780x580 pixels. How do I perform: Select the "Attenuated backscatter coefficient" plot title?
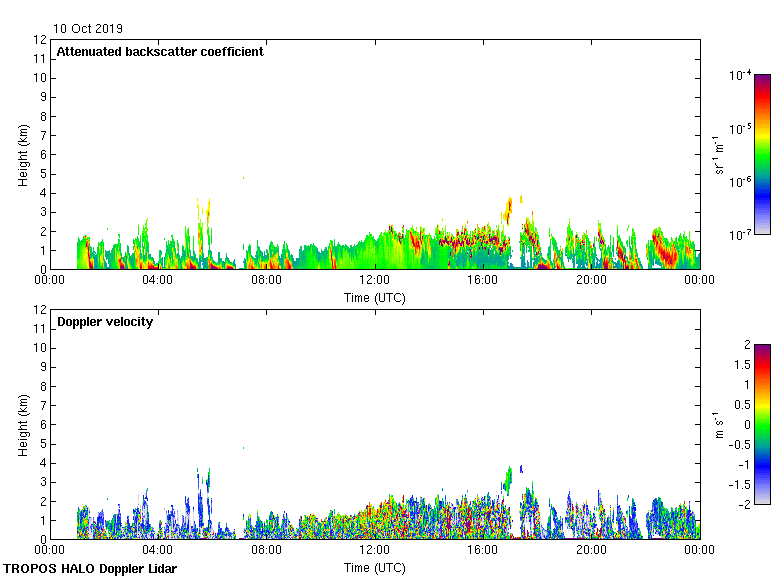coord(160,52)
